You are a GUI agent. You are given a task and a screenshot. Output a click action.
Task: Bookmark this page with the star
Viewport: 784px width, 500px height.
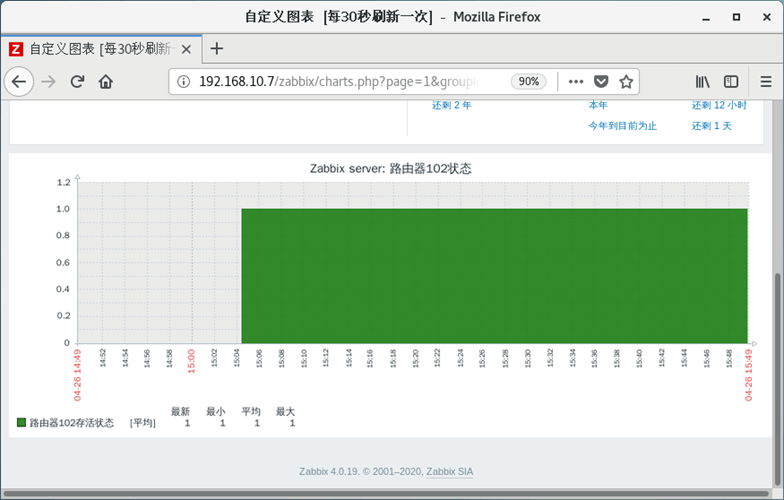(x=626, y=82)
